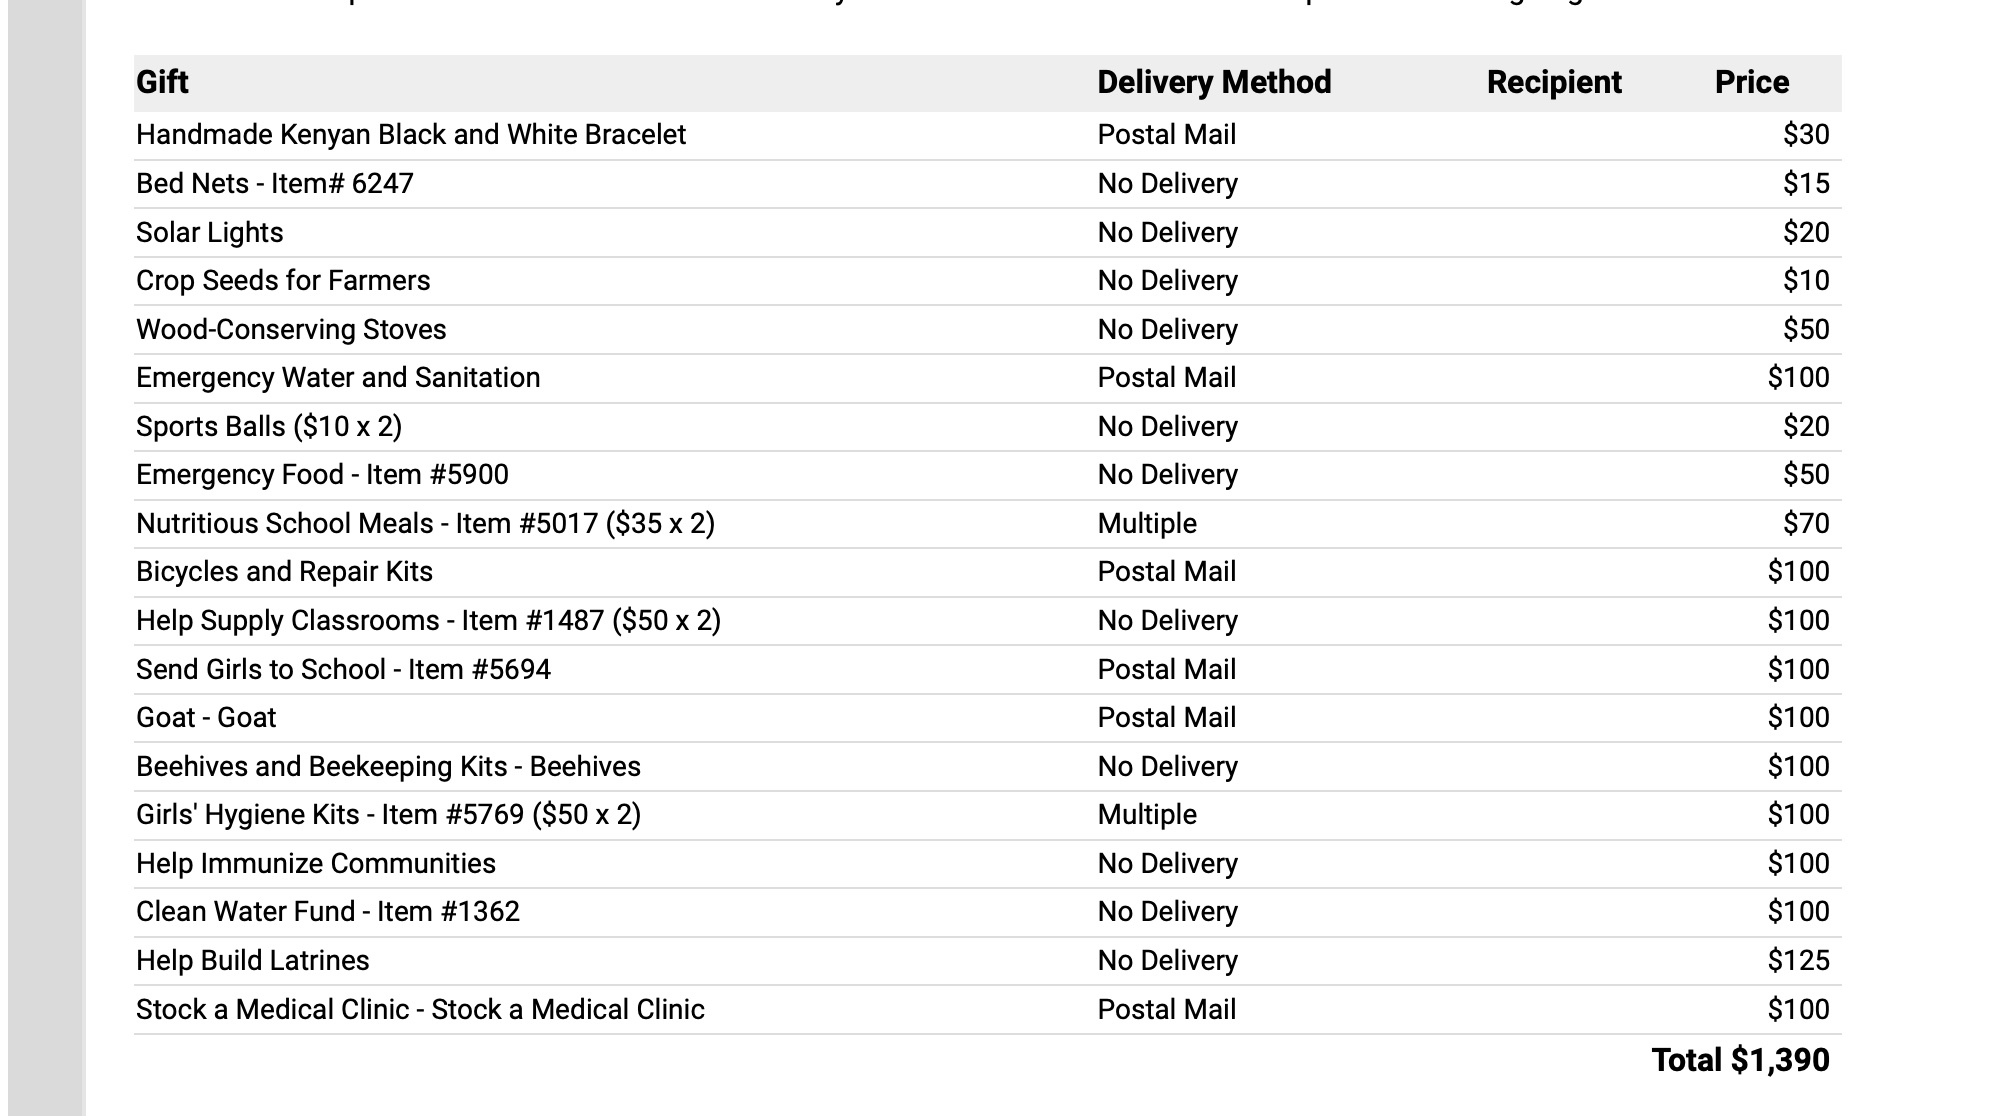
Task: Click the Total $1,390 amount
Action: tap(1739, 1060)
